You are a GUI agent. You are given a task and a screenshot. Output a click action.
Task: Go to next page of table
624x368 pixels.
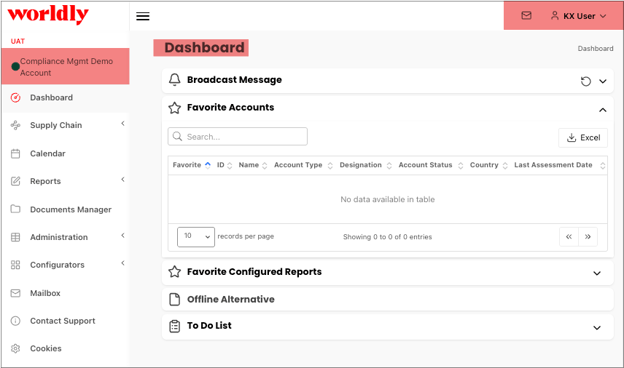click(588, 237)
